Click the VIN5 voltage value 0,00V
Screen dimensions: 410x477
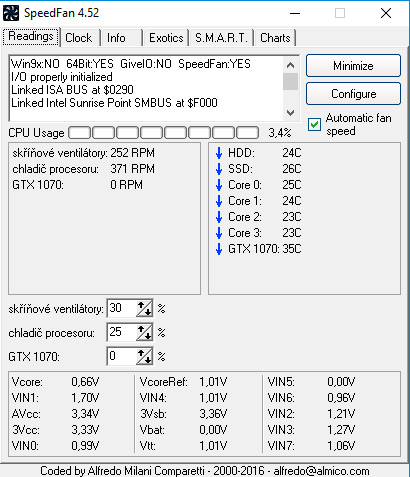point(341,382)
